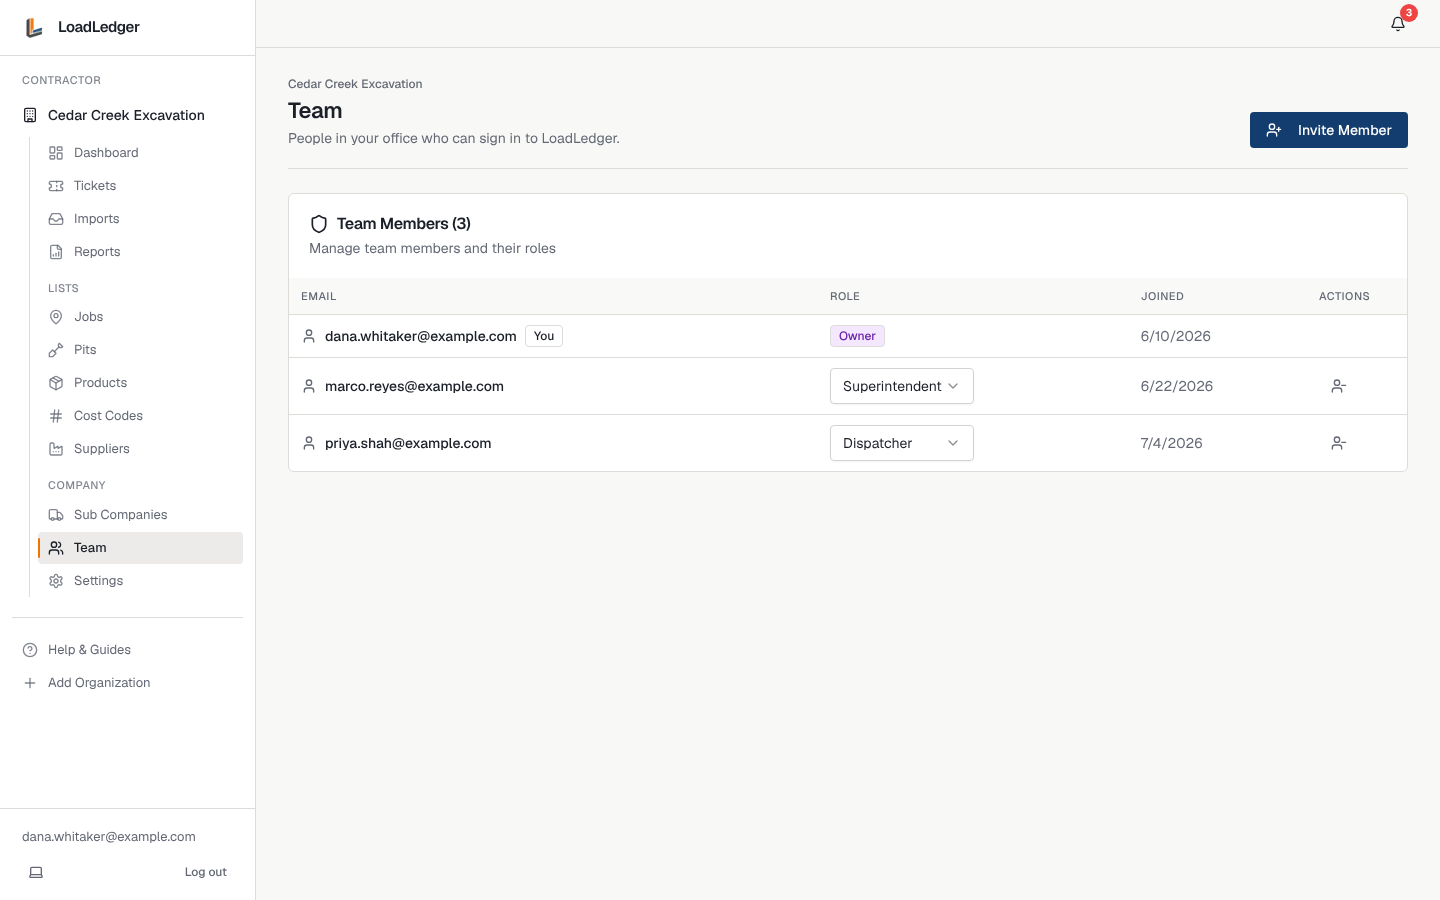
Task: Click the Suppliers factory icon
Action: click(56, 449)
